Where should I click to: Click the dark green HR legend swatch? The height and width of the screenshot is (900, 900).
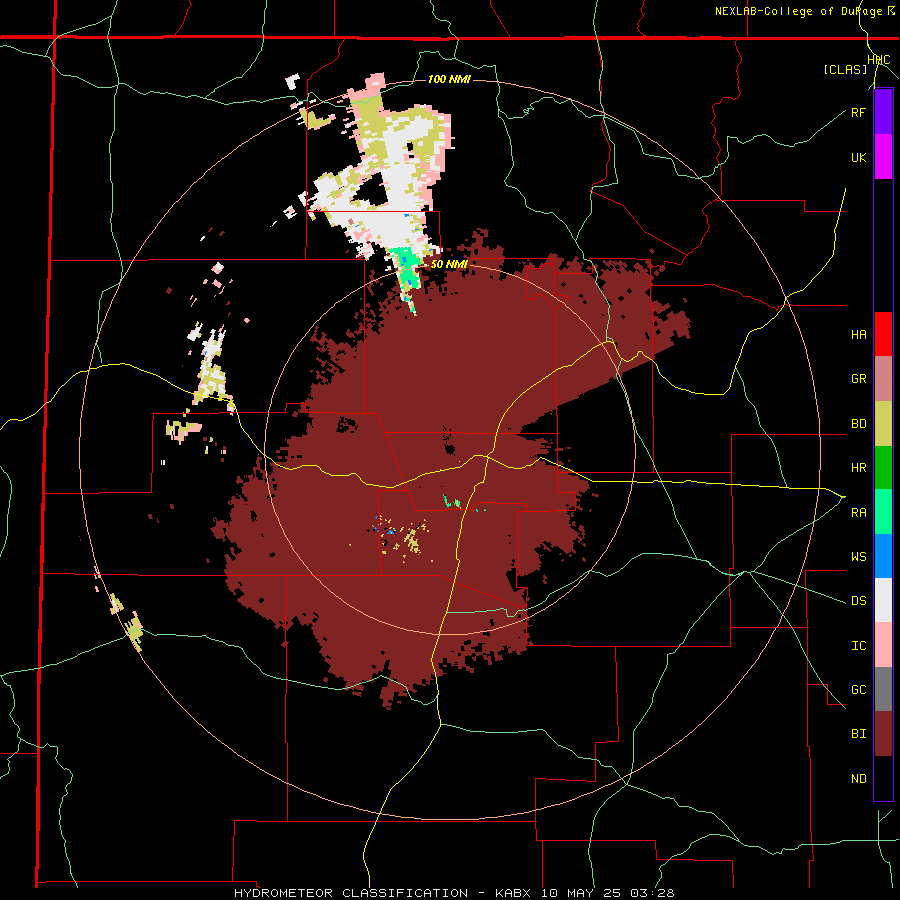(x=883, y=467)
